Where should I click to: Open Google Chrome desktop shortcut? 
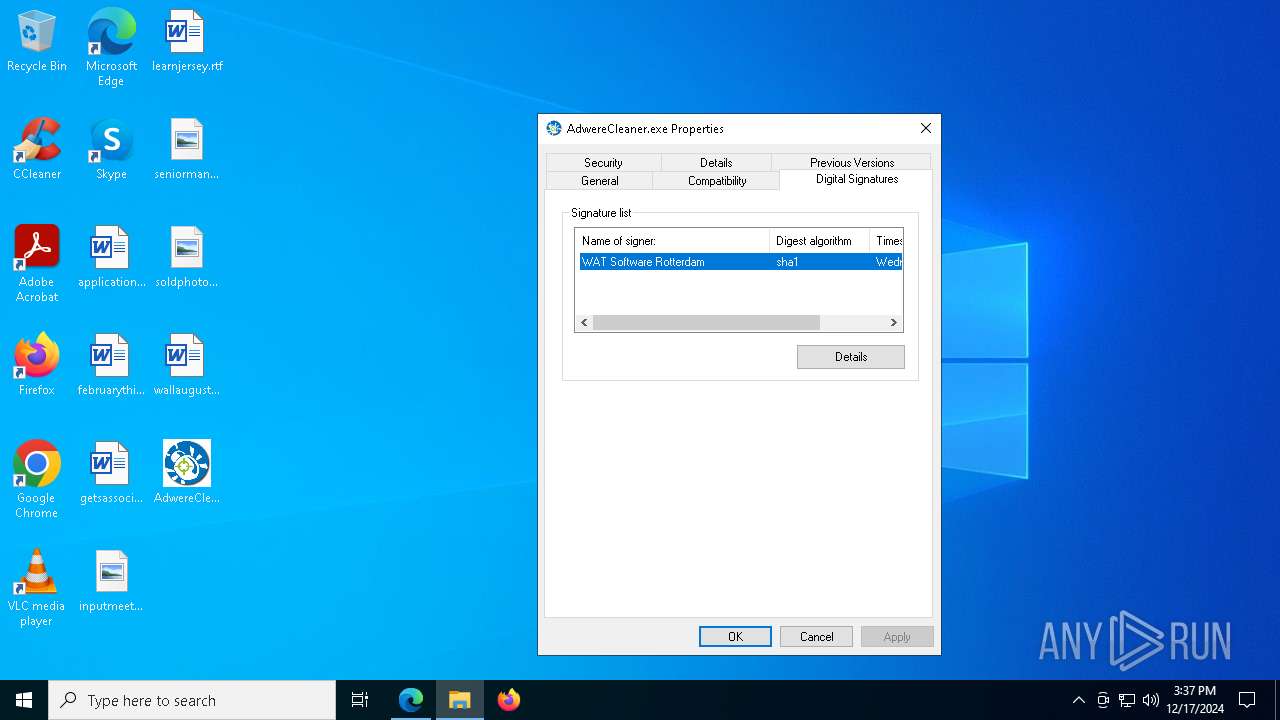pos(37,479)
